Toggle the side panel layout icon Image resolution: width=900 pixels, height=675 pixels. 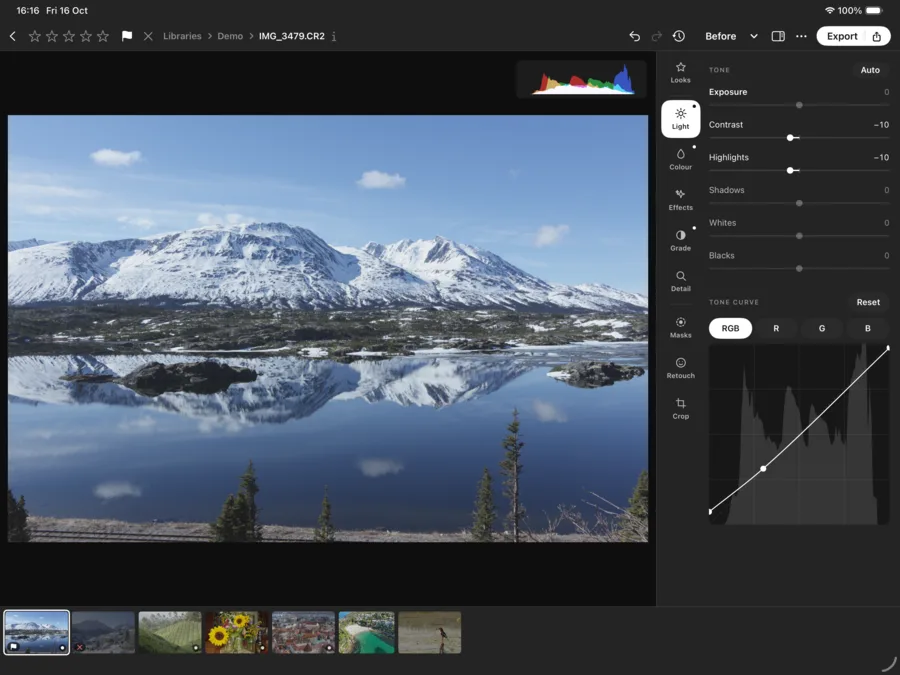pyautogui.click(x=778, y=36)
